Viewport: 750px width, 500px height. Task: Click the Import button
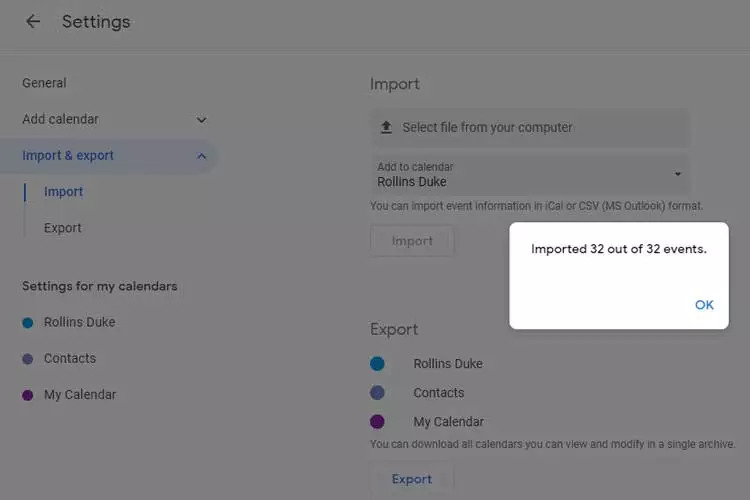pyautogui.click(x=412, y=241)
